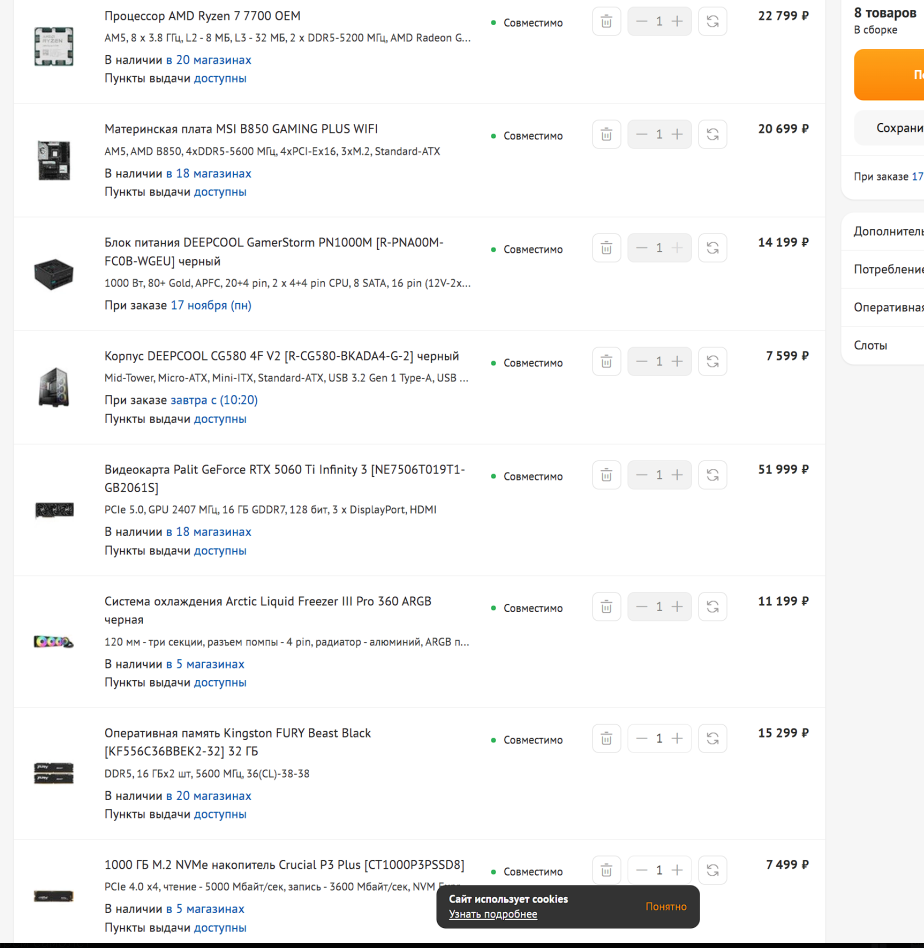
Task: Increase quantity of Palit RTX 5060 Ti
Action: pyautogui.click(x=677, y=475)
